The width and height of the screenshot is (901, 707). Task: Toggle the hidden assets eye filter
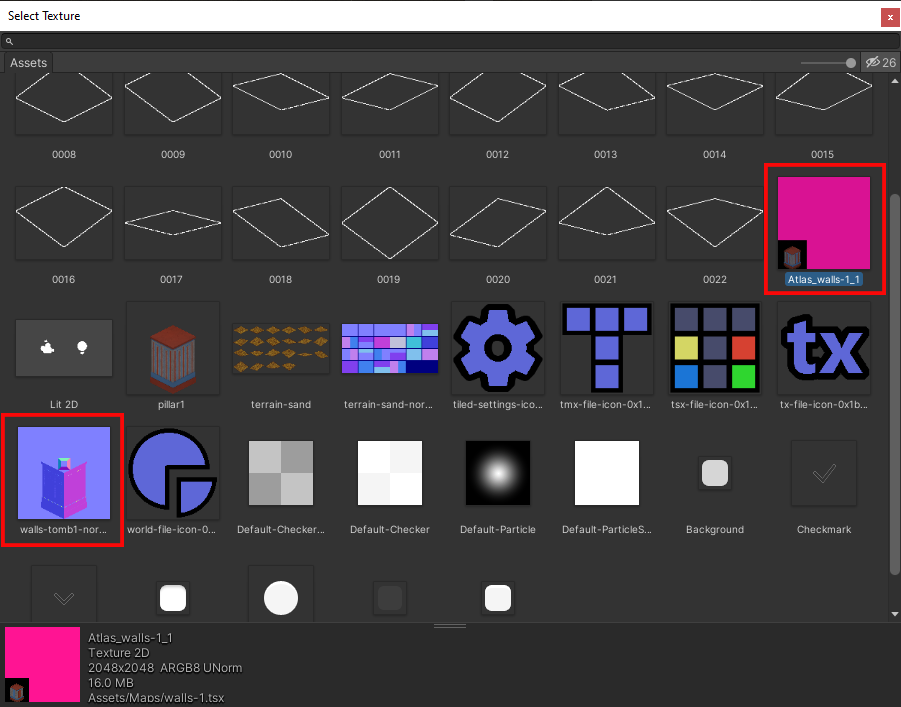(x=880, y=61)
